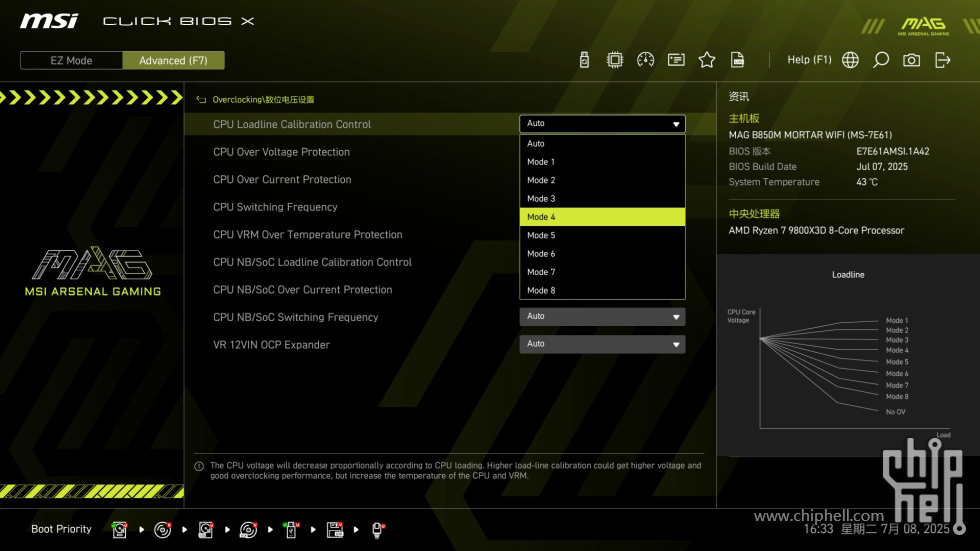Image resolution: width=980 pixels, height=551 pixels.
Task: Open the CPU NB/SoC Switching Frequency dropdown
Action: (602, 317)
